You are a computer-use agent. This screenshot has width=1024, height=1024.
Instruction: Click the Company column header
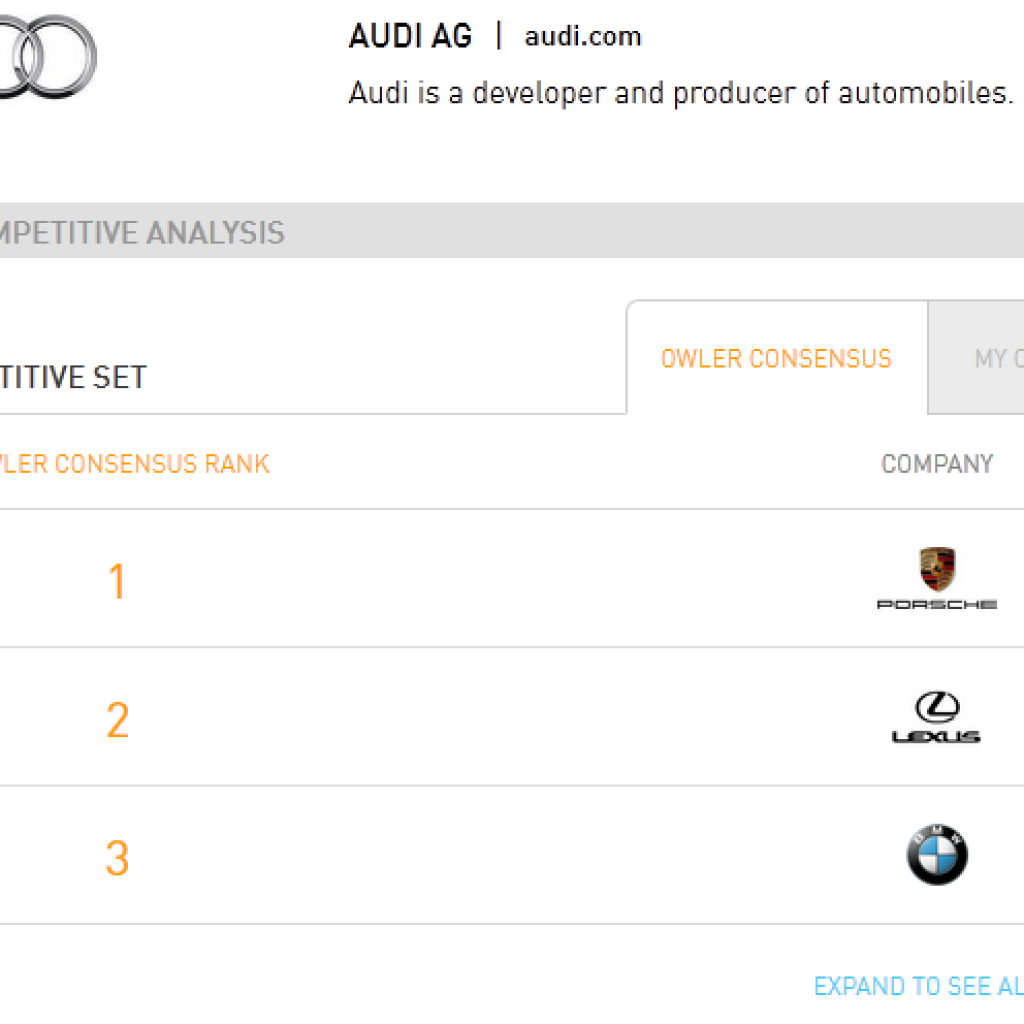[937, 464]
